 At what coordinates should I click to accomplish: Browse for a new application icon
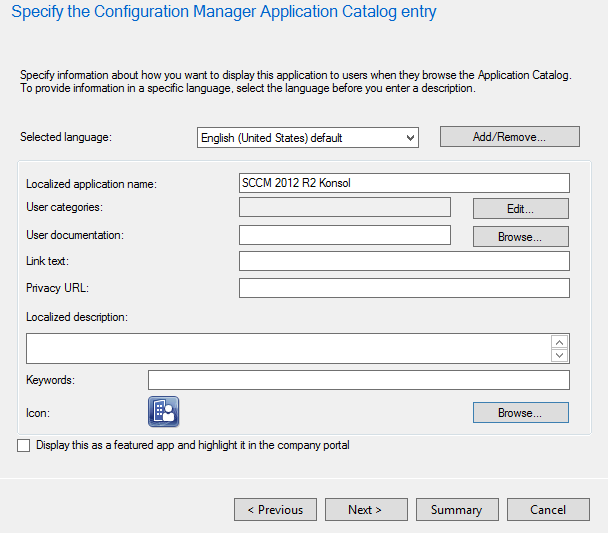pyautogui.click(x=520, y=412)
